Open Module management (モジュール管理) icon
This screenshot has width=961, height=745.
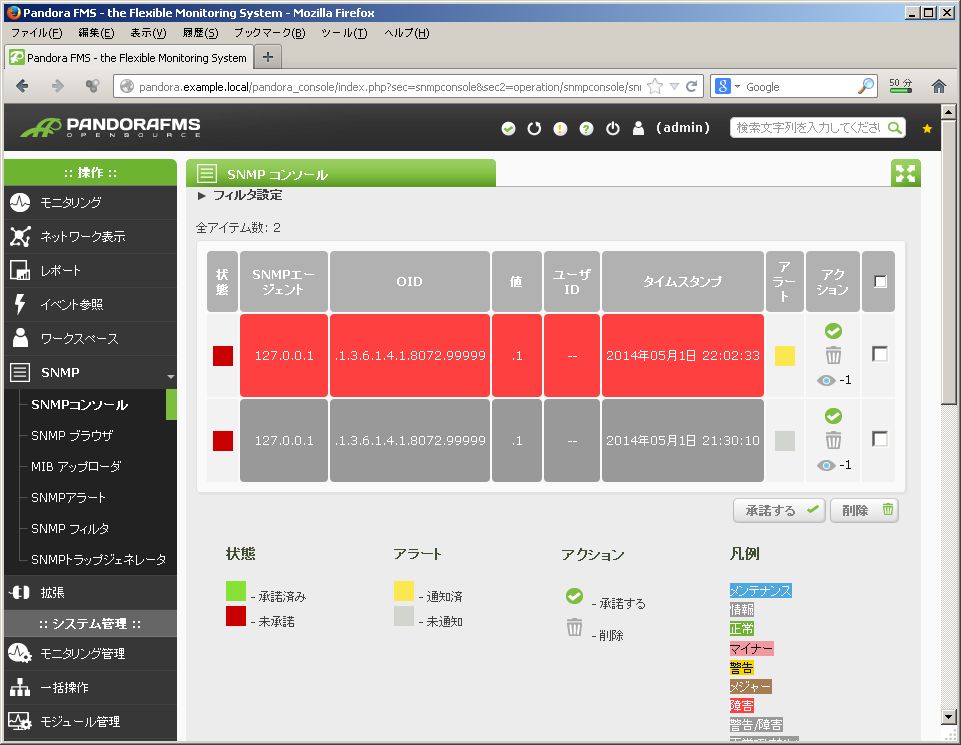[20, 721]
